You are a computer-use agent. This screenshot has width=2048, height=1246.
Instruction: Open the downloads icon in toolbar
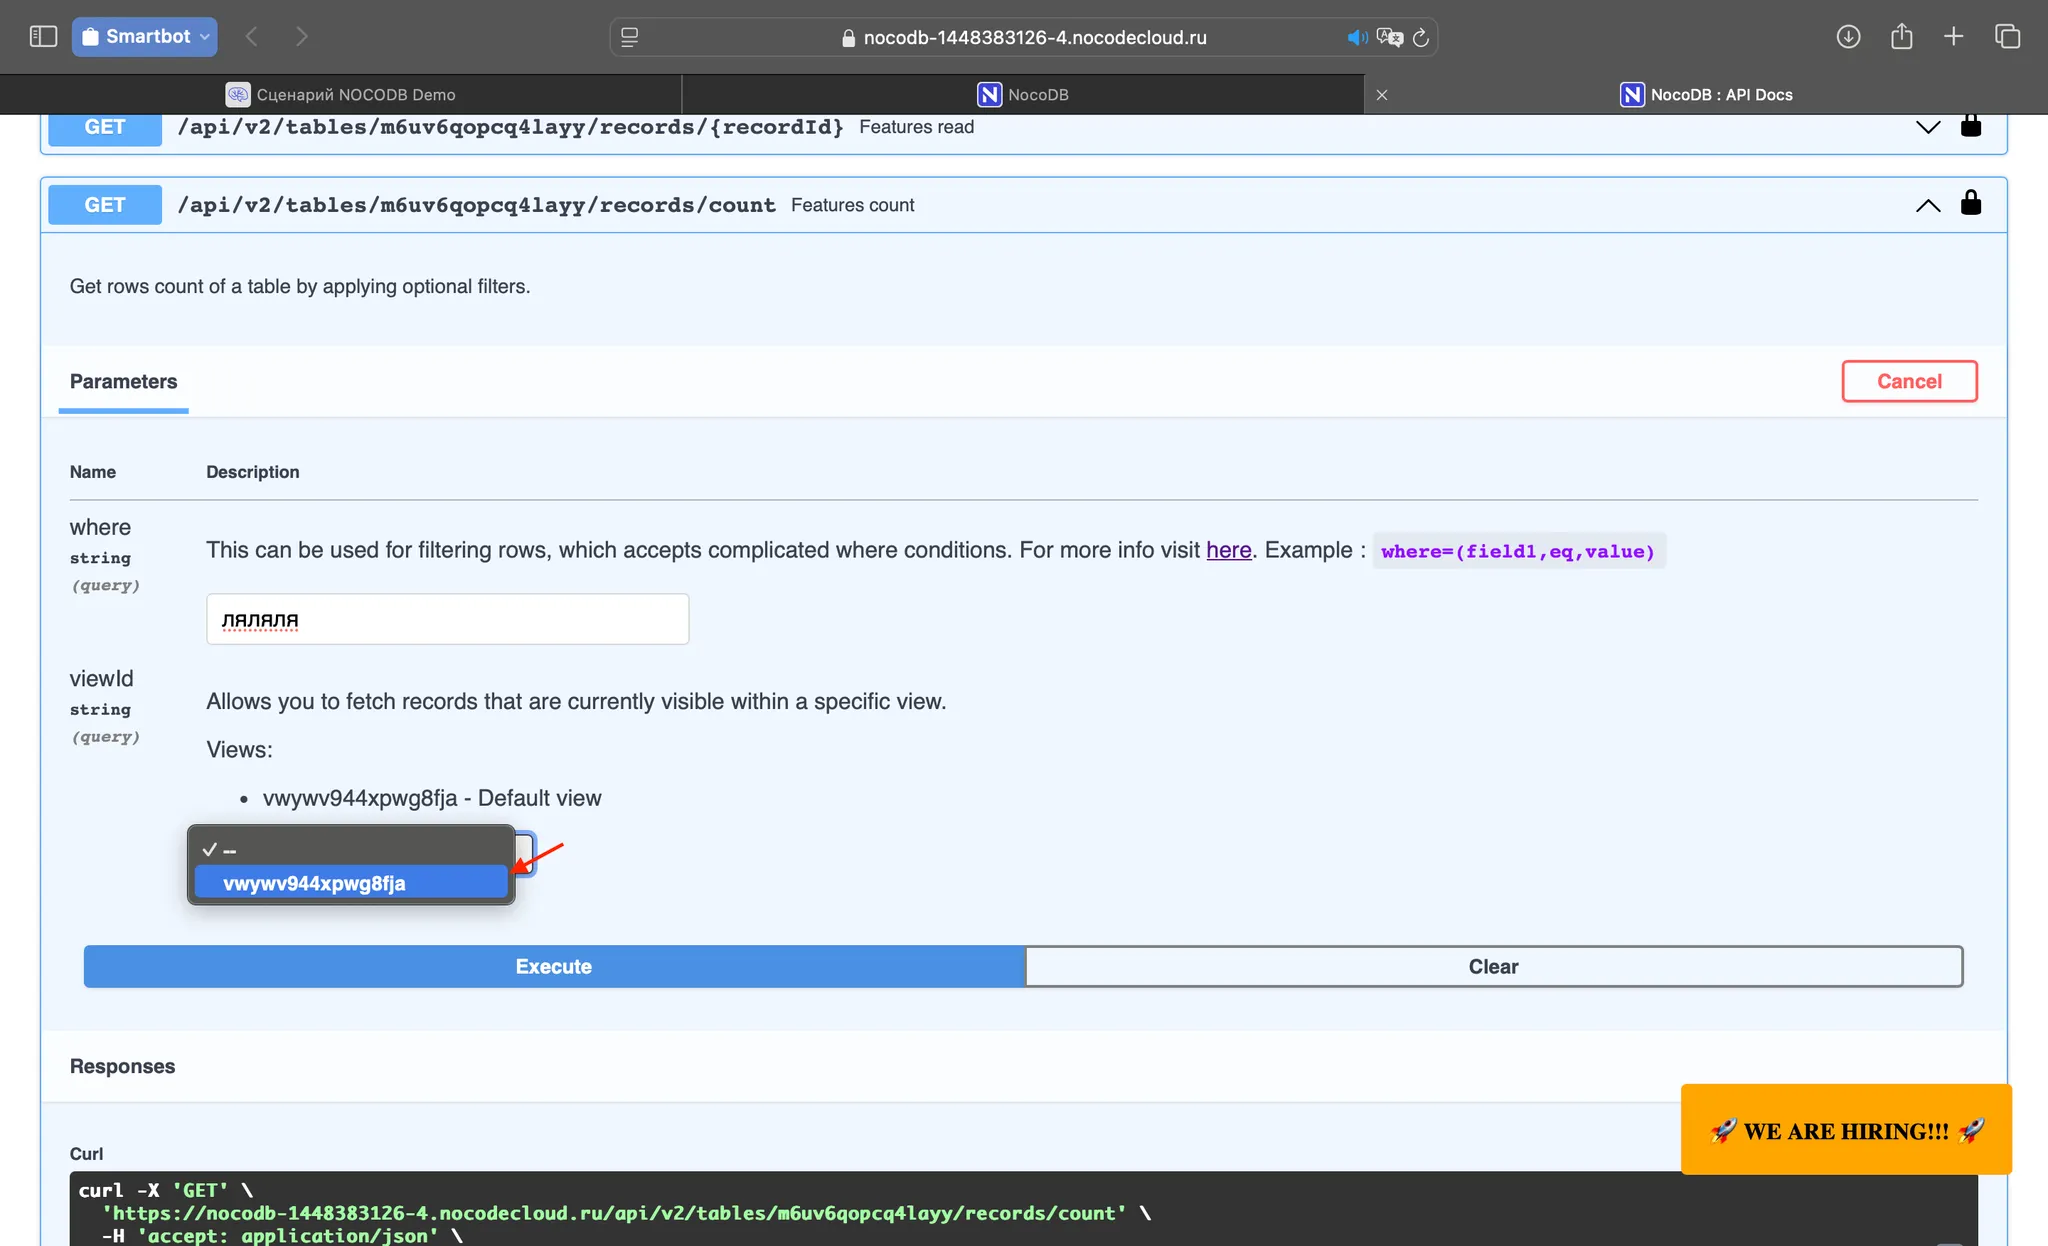pyautogui.click(x=1848, y=37)
